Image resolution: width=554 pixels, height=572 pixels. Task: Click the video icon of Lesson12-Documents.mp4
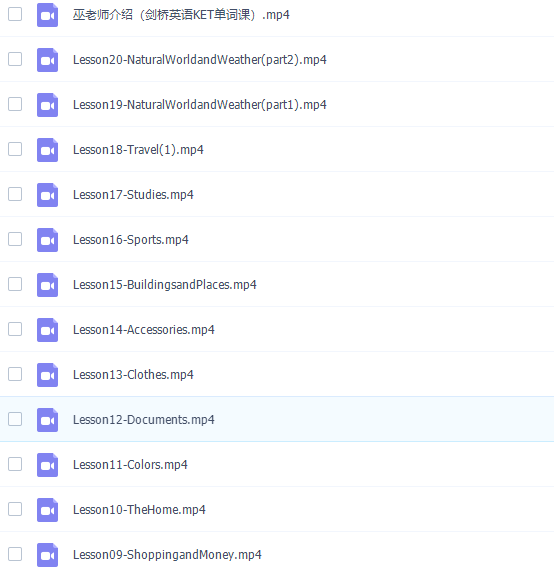point(47,420)
